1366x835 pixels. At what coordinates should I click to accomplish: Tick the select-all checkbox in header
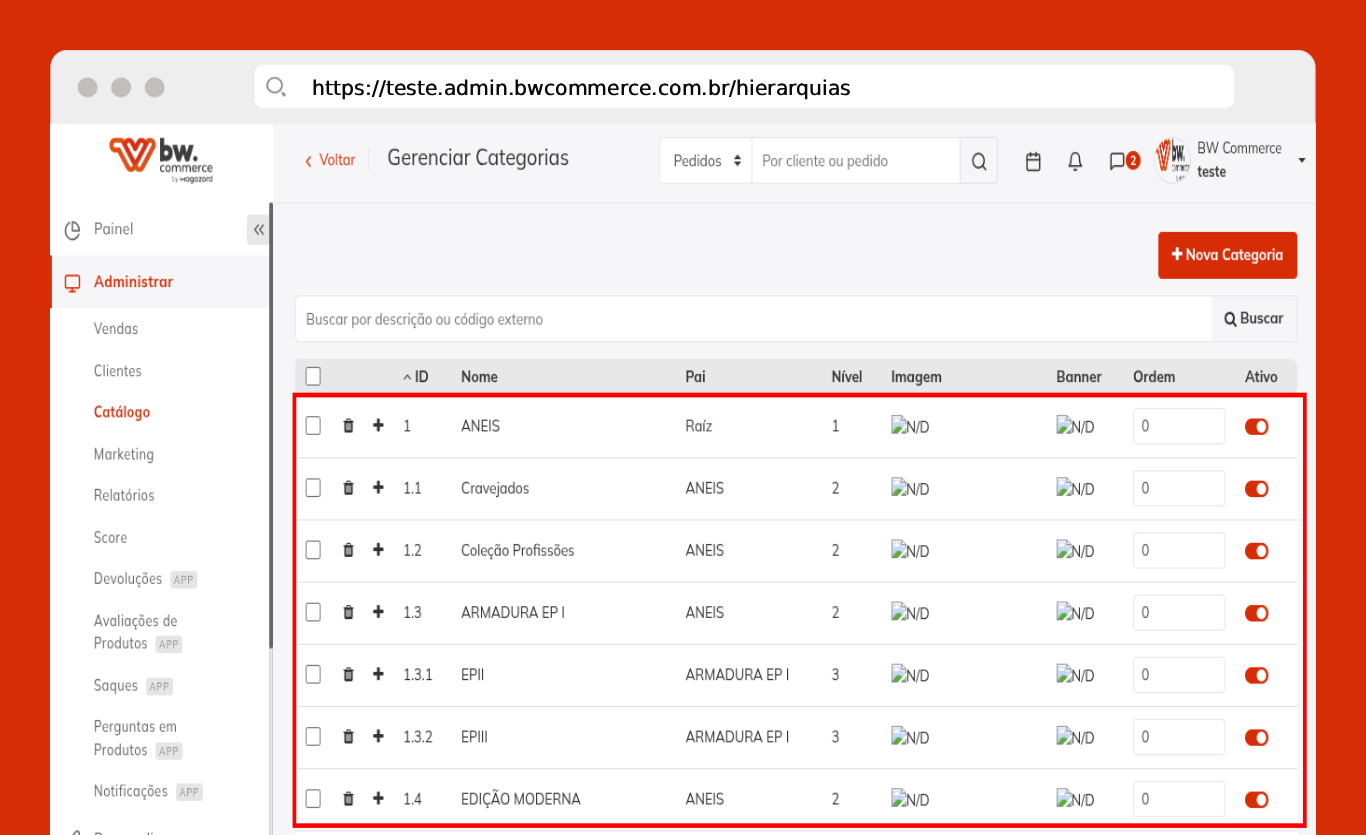(x=313, y=377)
